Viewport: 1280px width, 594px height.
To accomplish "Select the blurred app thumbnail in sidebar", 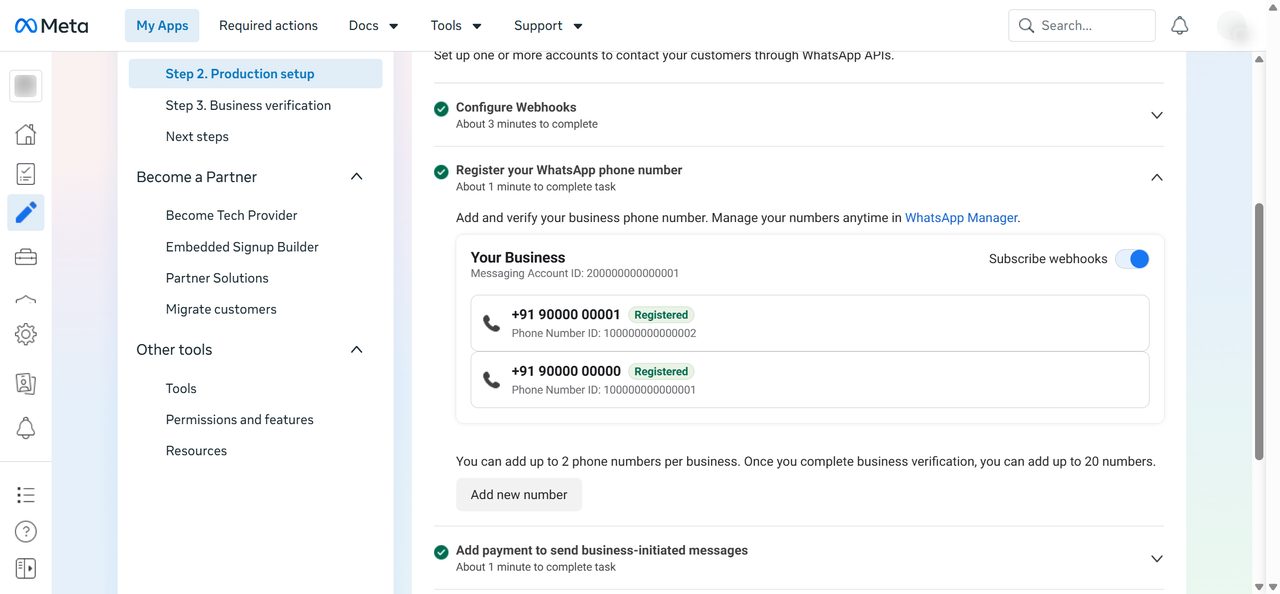I will pyautogui.click(x=26, y=86).
